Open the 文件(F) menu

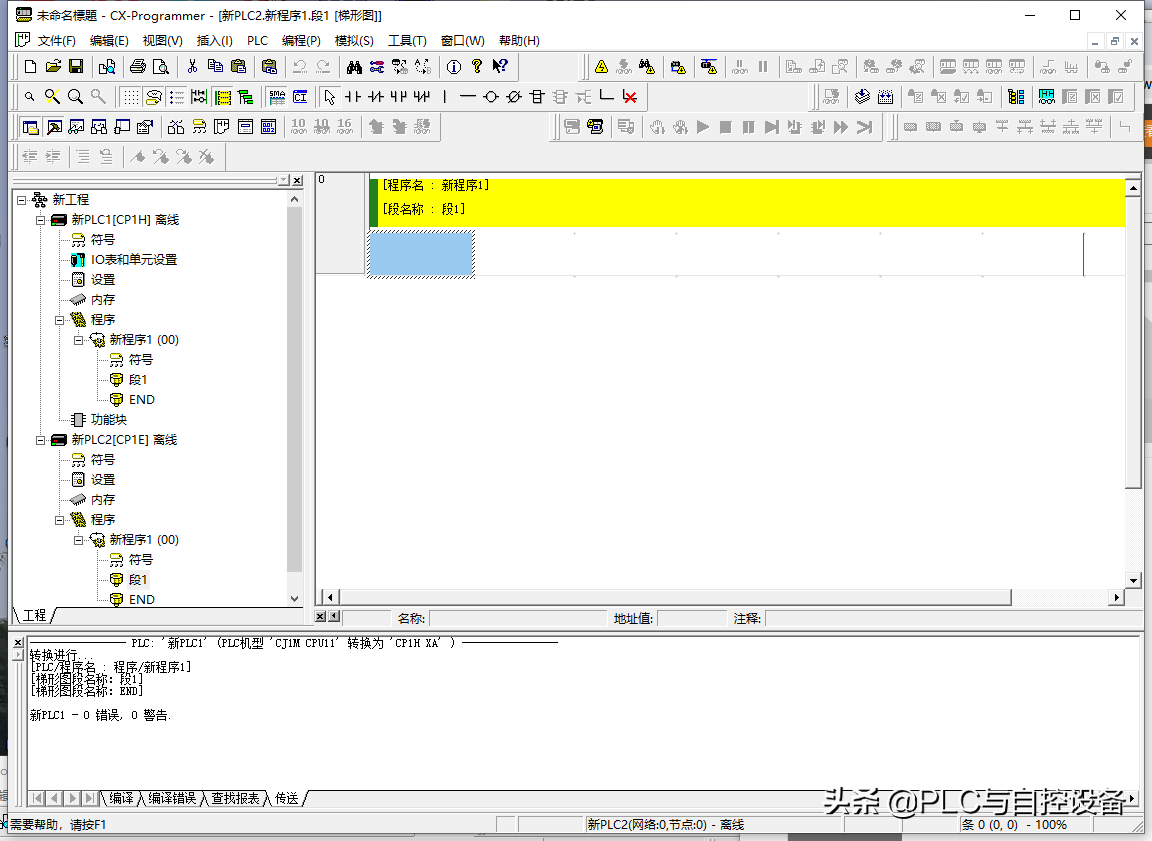57,40
